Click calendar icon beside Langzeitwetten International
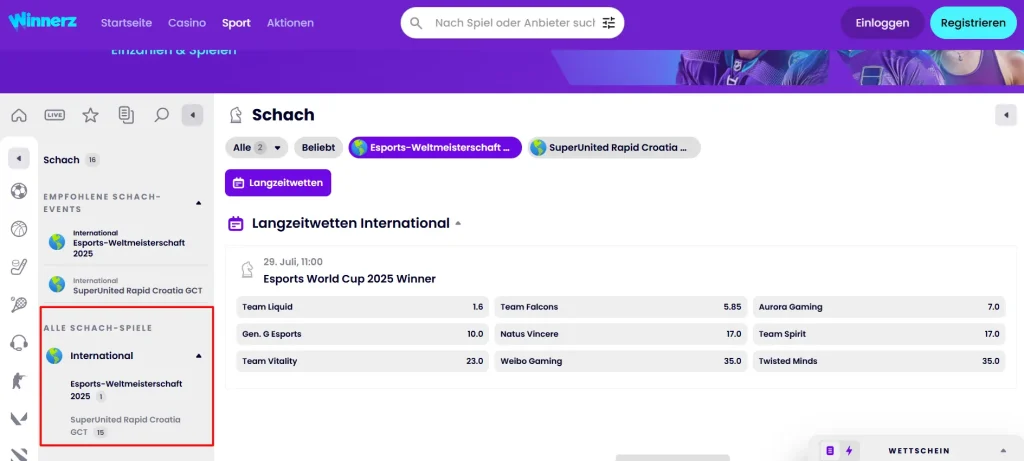The width and height of the screenshot is (1024, 461). coord(236,223)
